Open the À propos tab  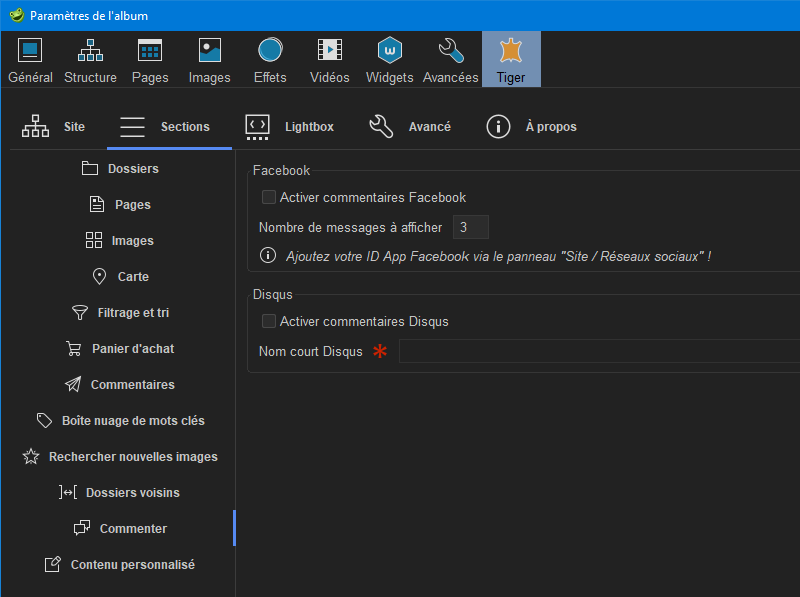tap(532, 127)
